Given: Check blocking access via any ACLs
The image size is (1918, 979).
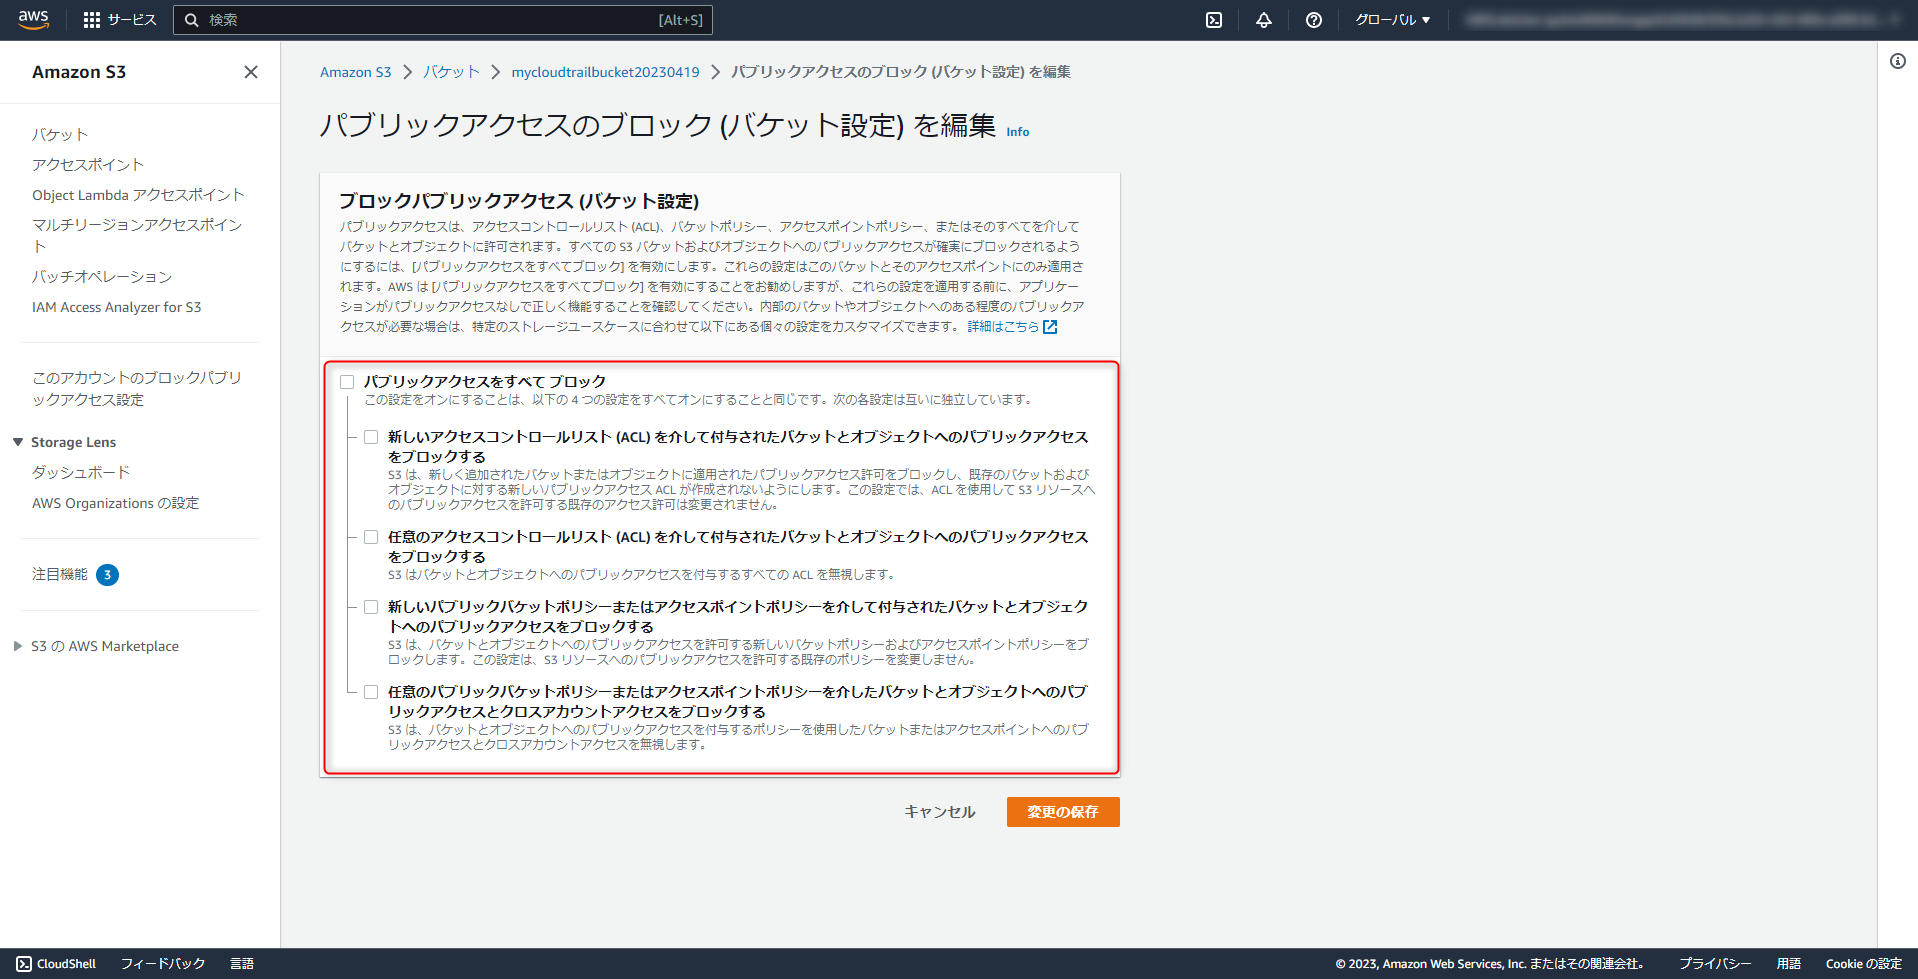Looking at the screenshot, I should pos(370,536).
